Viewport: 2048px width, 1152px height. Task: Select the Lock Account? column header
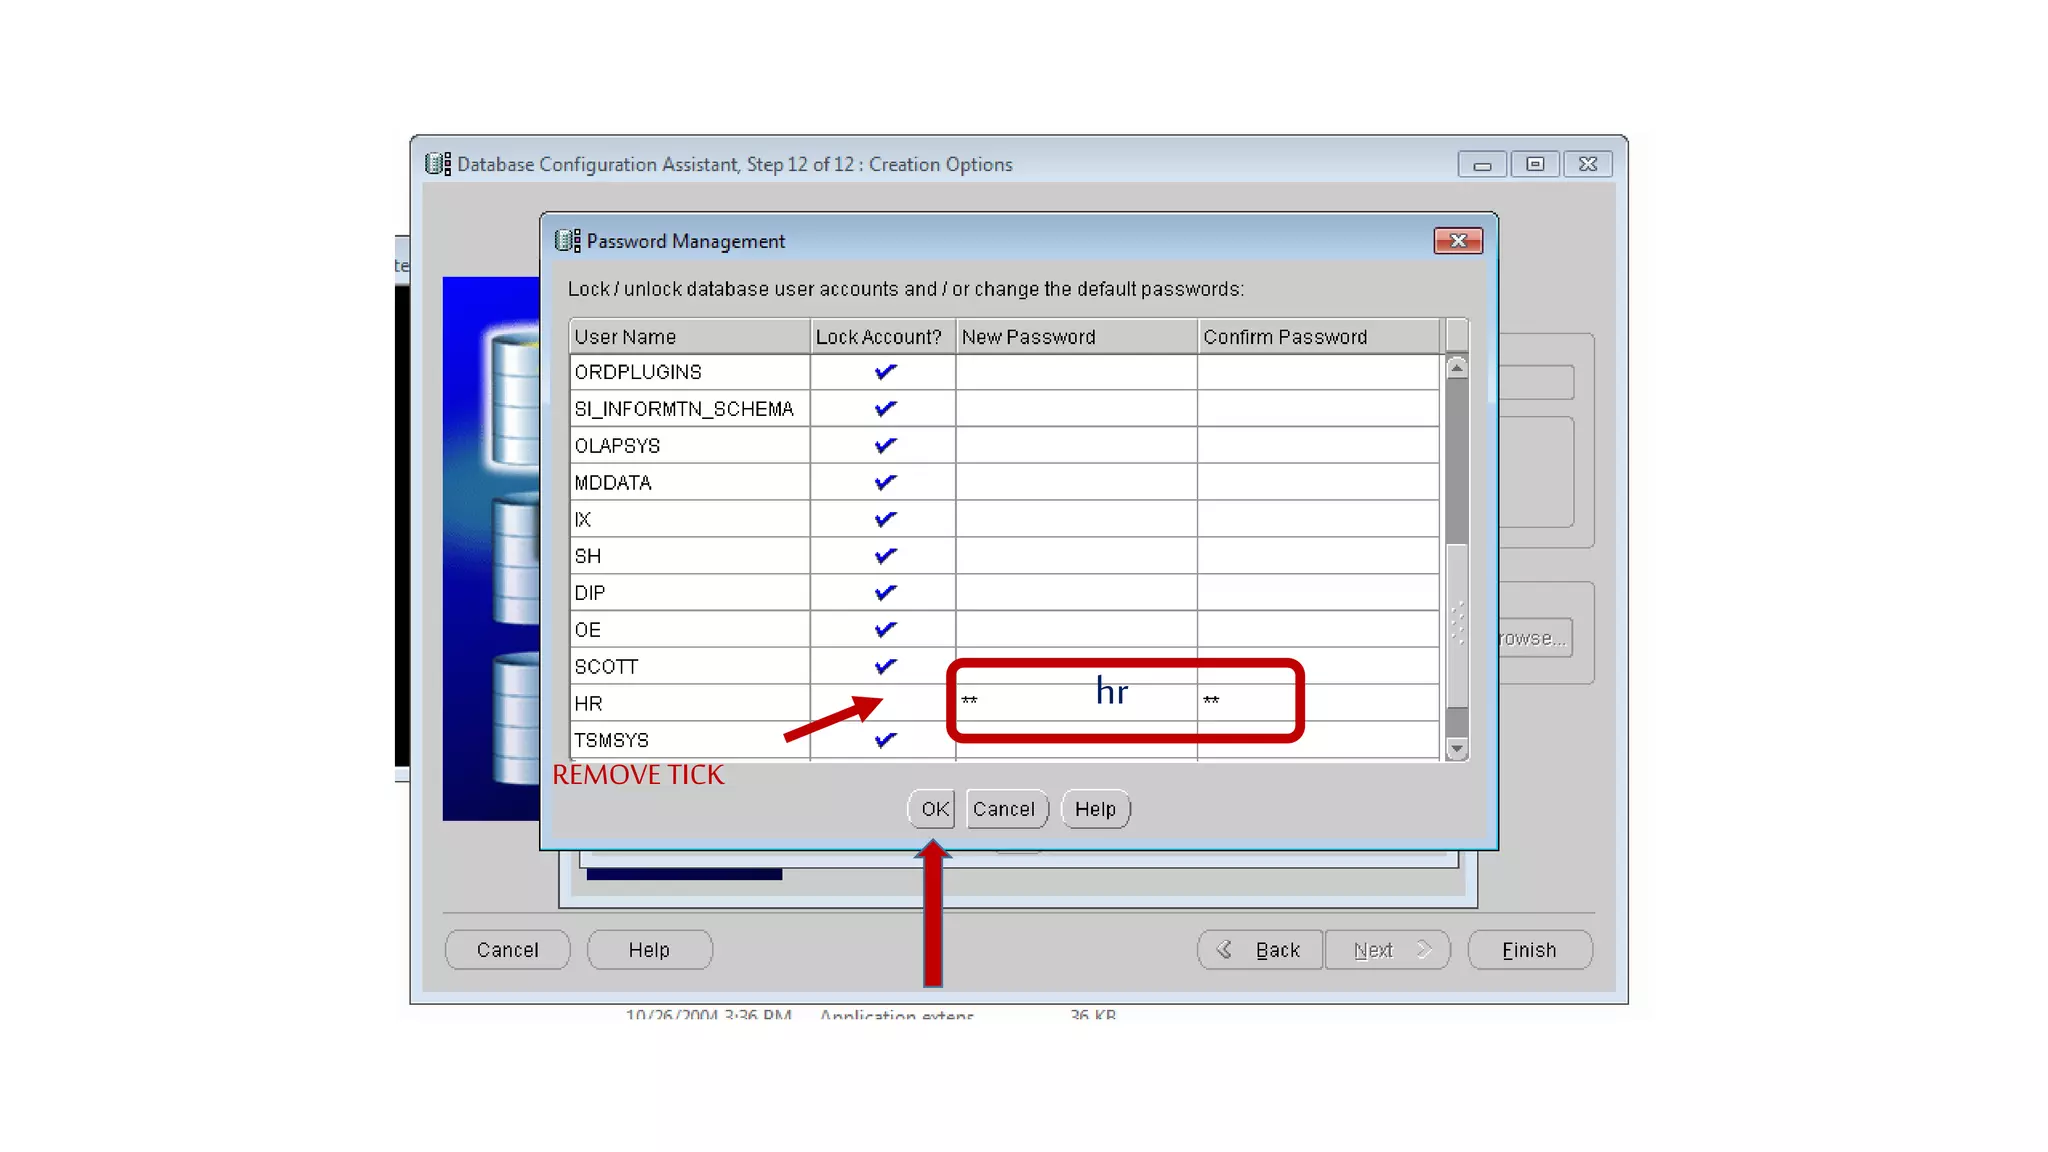click(x=883, y=337)
